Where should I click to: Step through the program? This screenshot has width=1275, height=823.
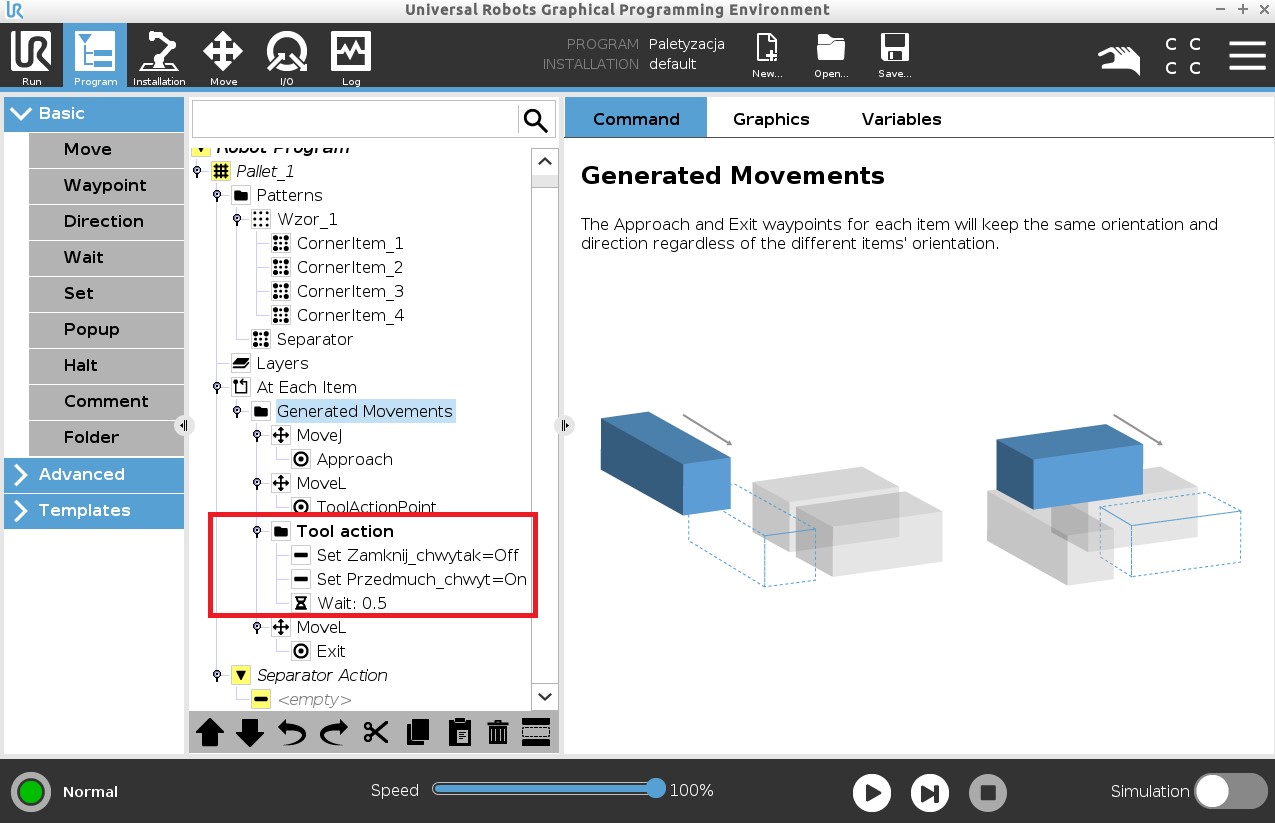930,793
